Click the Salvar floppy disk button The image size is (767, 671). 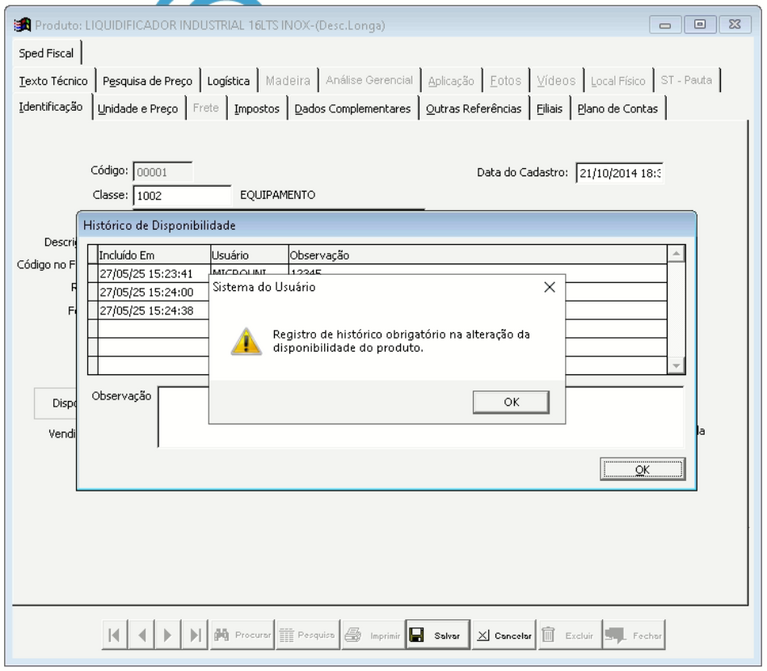click(x=436, y=636)
